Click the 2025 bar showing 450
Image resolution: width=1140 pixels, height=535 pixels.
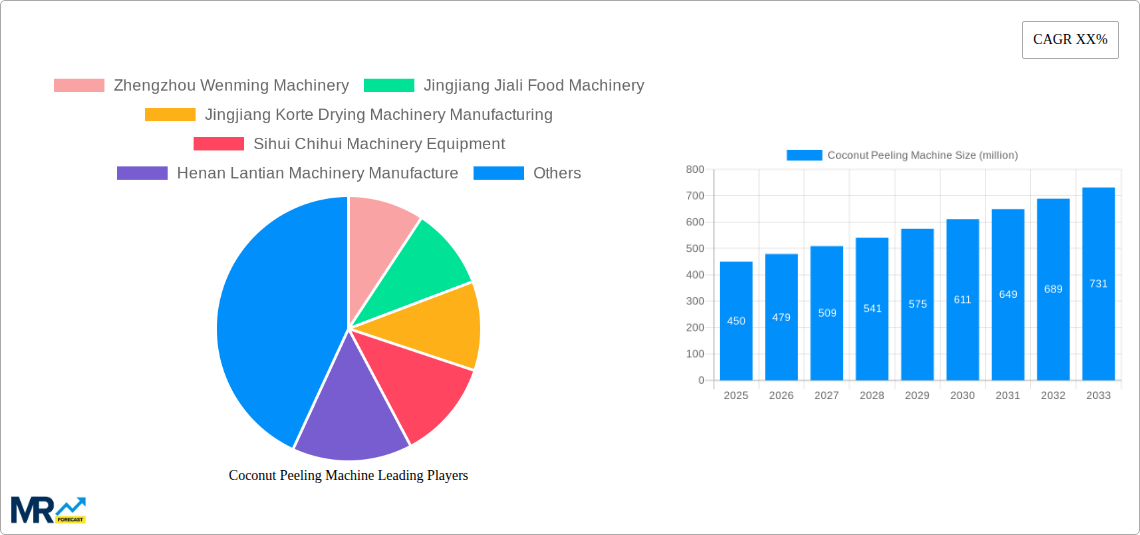(x=736, y=321)
